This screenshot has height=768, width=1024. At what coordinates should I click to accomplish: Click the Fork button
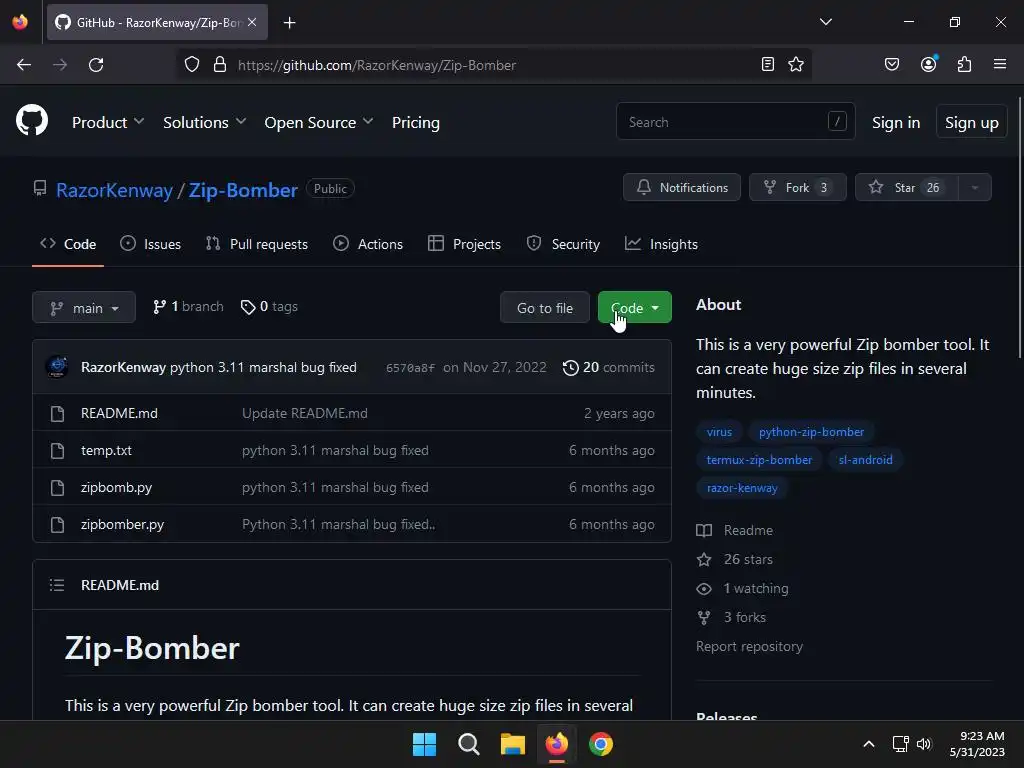pos(797,187)
